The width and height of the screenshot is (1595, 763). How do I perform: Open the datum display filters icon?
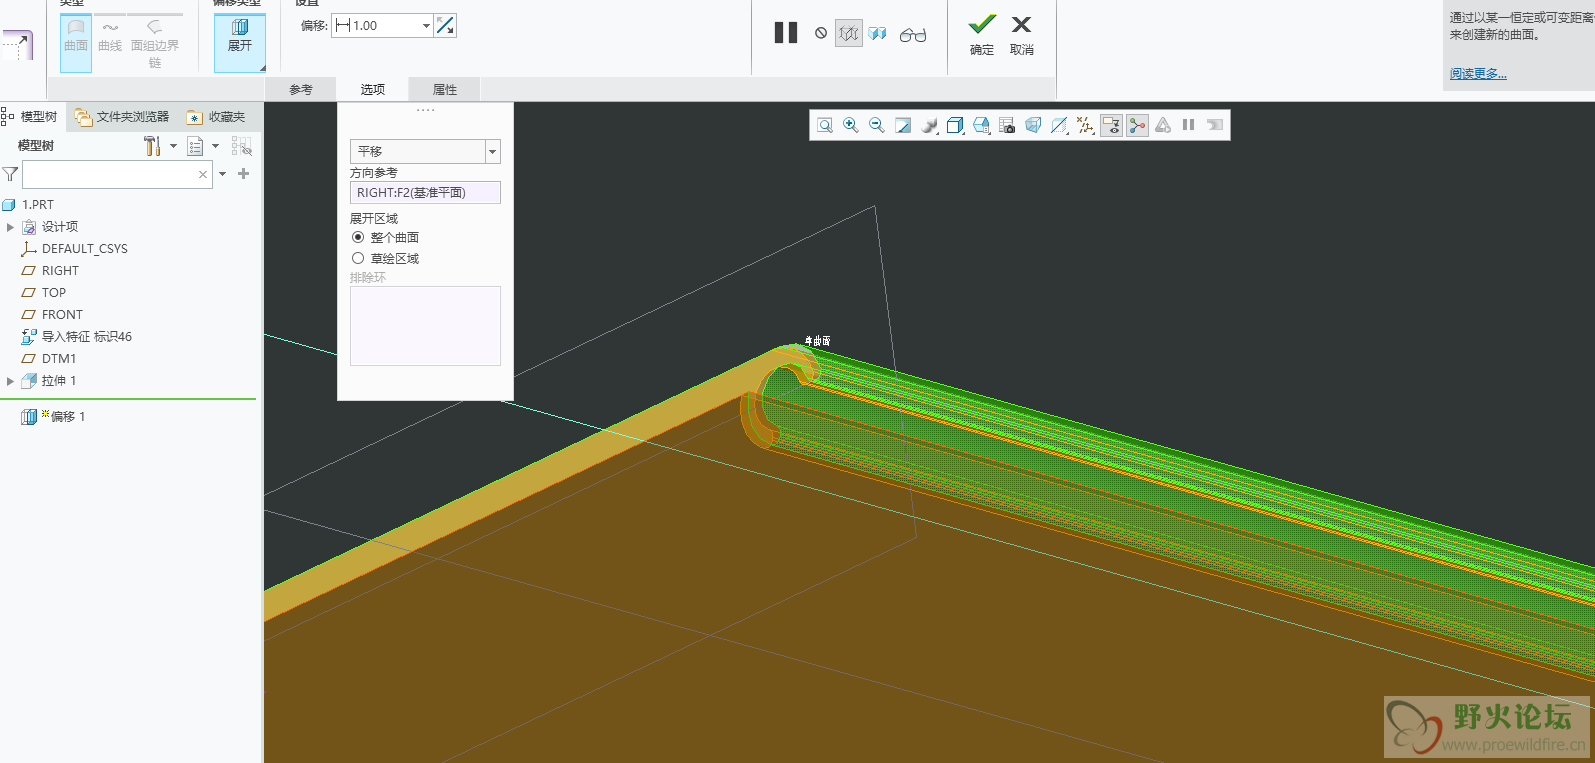click(1059, 125)
